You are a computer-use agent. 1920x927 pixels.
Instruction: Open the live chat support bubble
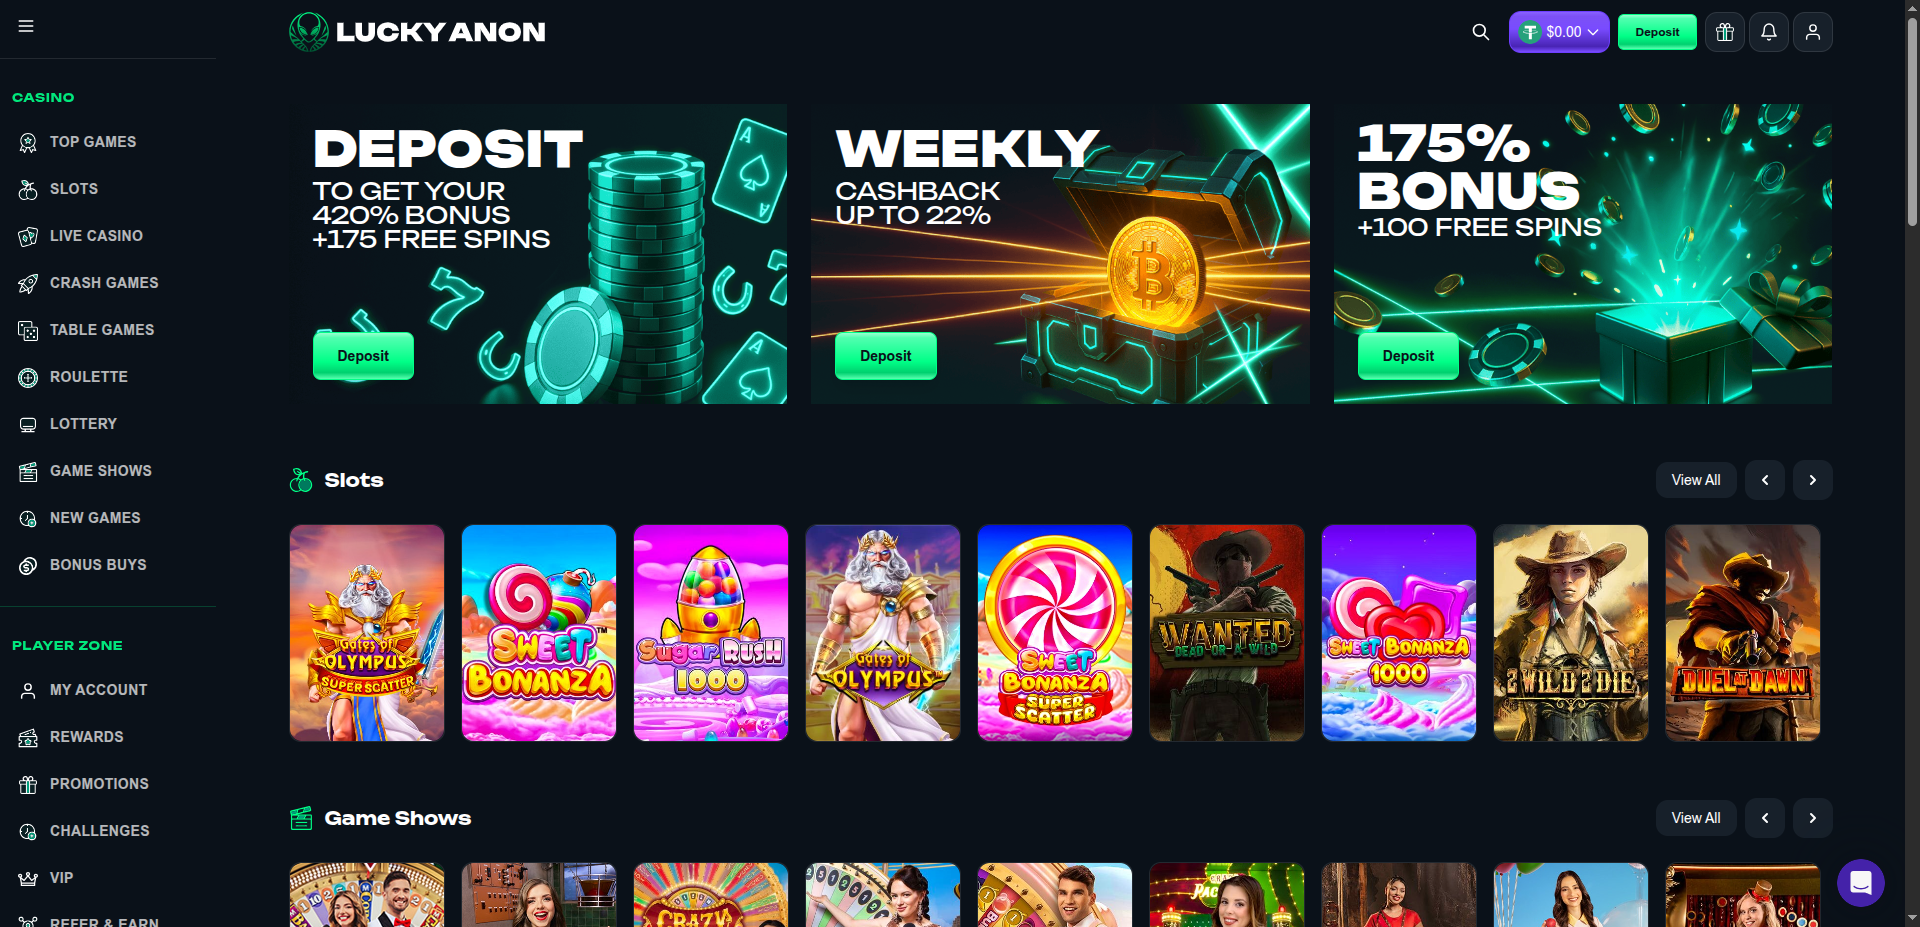[x=1860, y=883]
